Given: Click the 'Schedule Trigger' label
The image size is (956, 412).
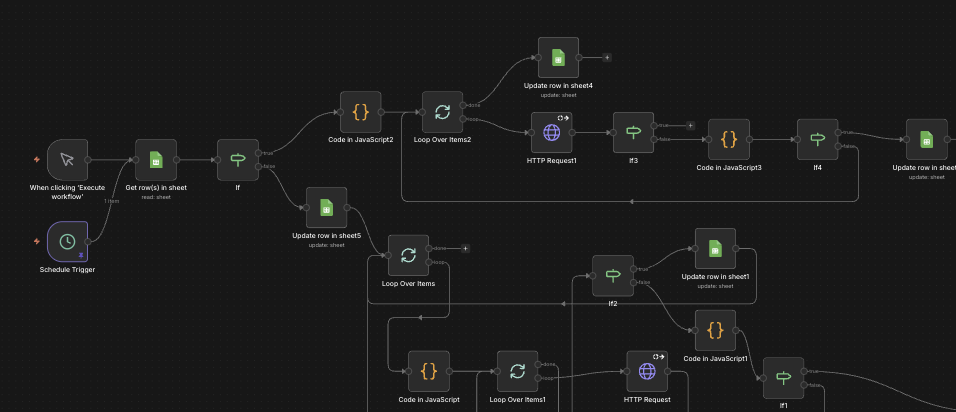Looking at the screenshot, I should pos(68,269).
